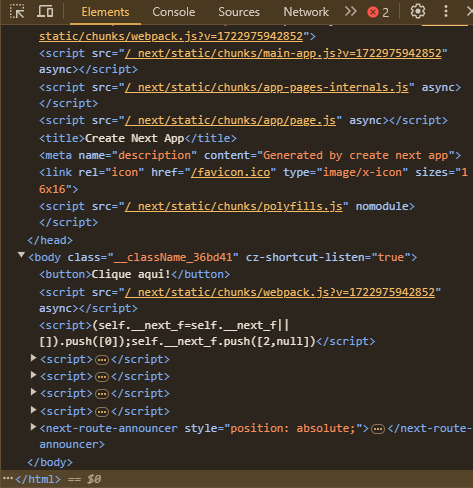Select the meta description node
The image size is (473, 488).
coord(250,155)
